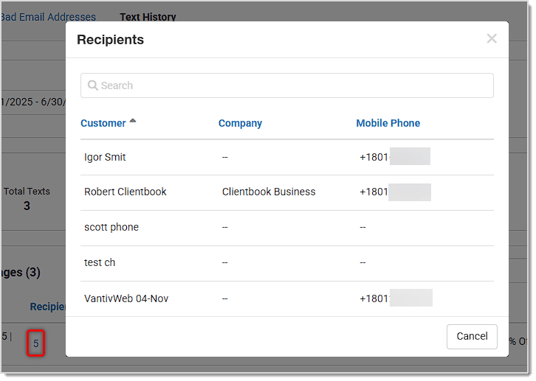Screen dimensions: 536x381
Task: Toggle the sort arrow next to Customer
Action: coord(134,121)
